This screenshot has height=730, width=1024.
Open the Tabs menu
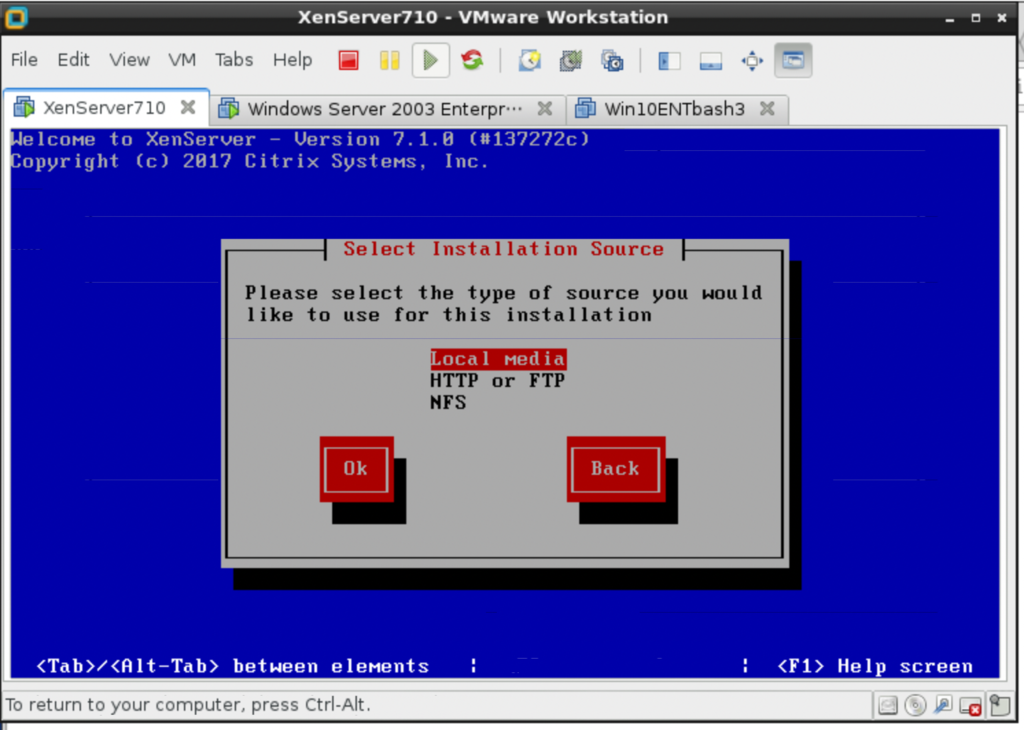[x=234, y=60]
